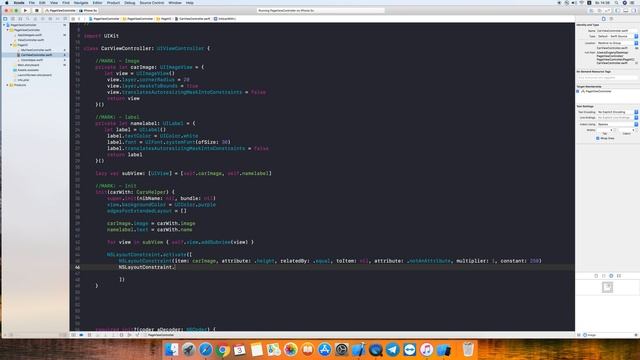Open the Navigate menu
The image size is (640, 360).
(81, 3)
